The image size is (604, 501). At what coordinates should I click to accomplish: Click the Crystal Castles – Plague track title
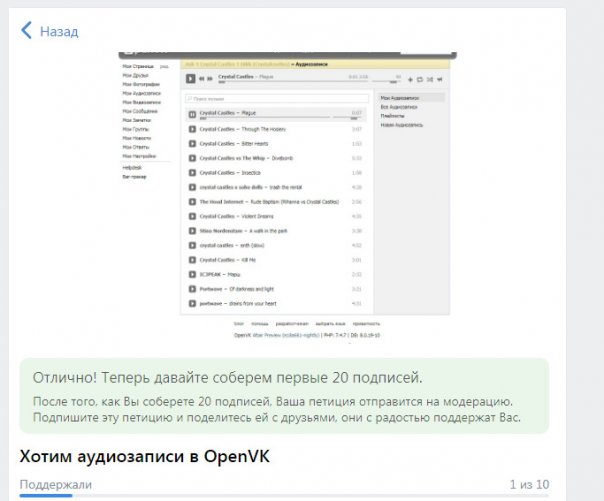[228, 113]
